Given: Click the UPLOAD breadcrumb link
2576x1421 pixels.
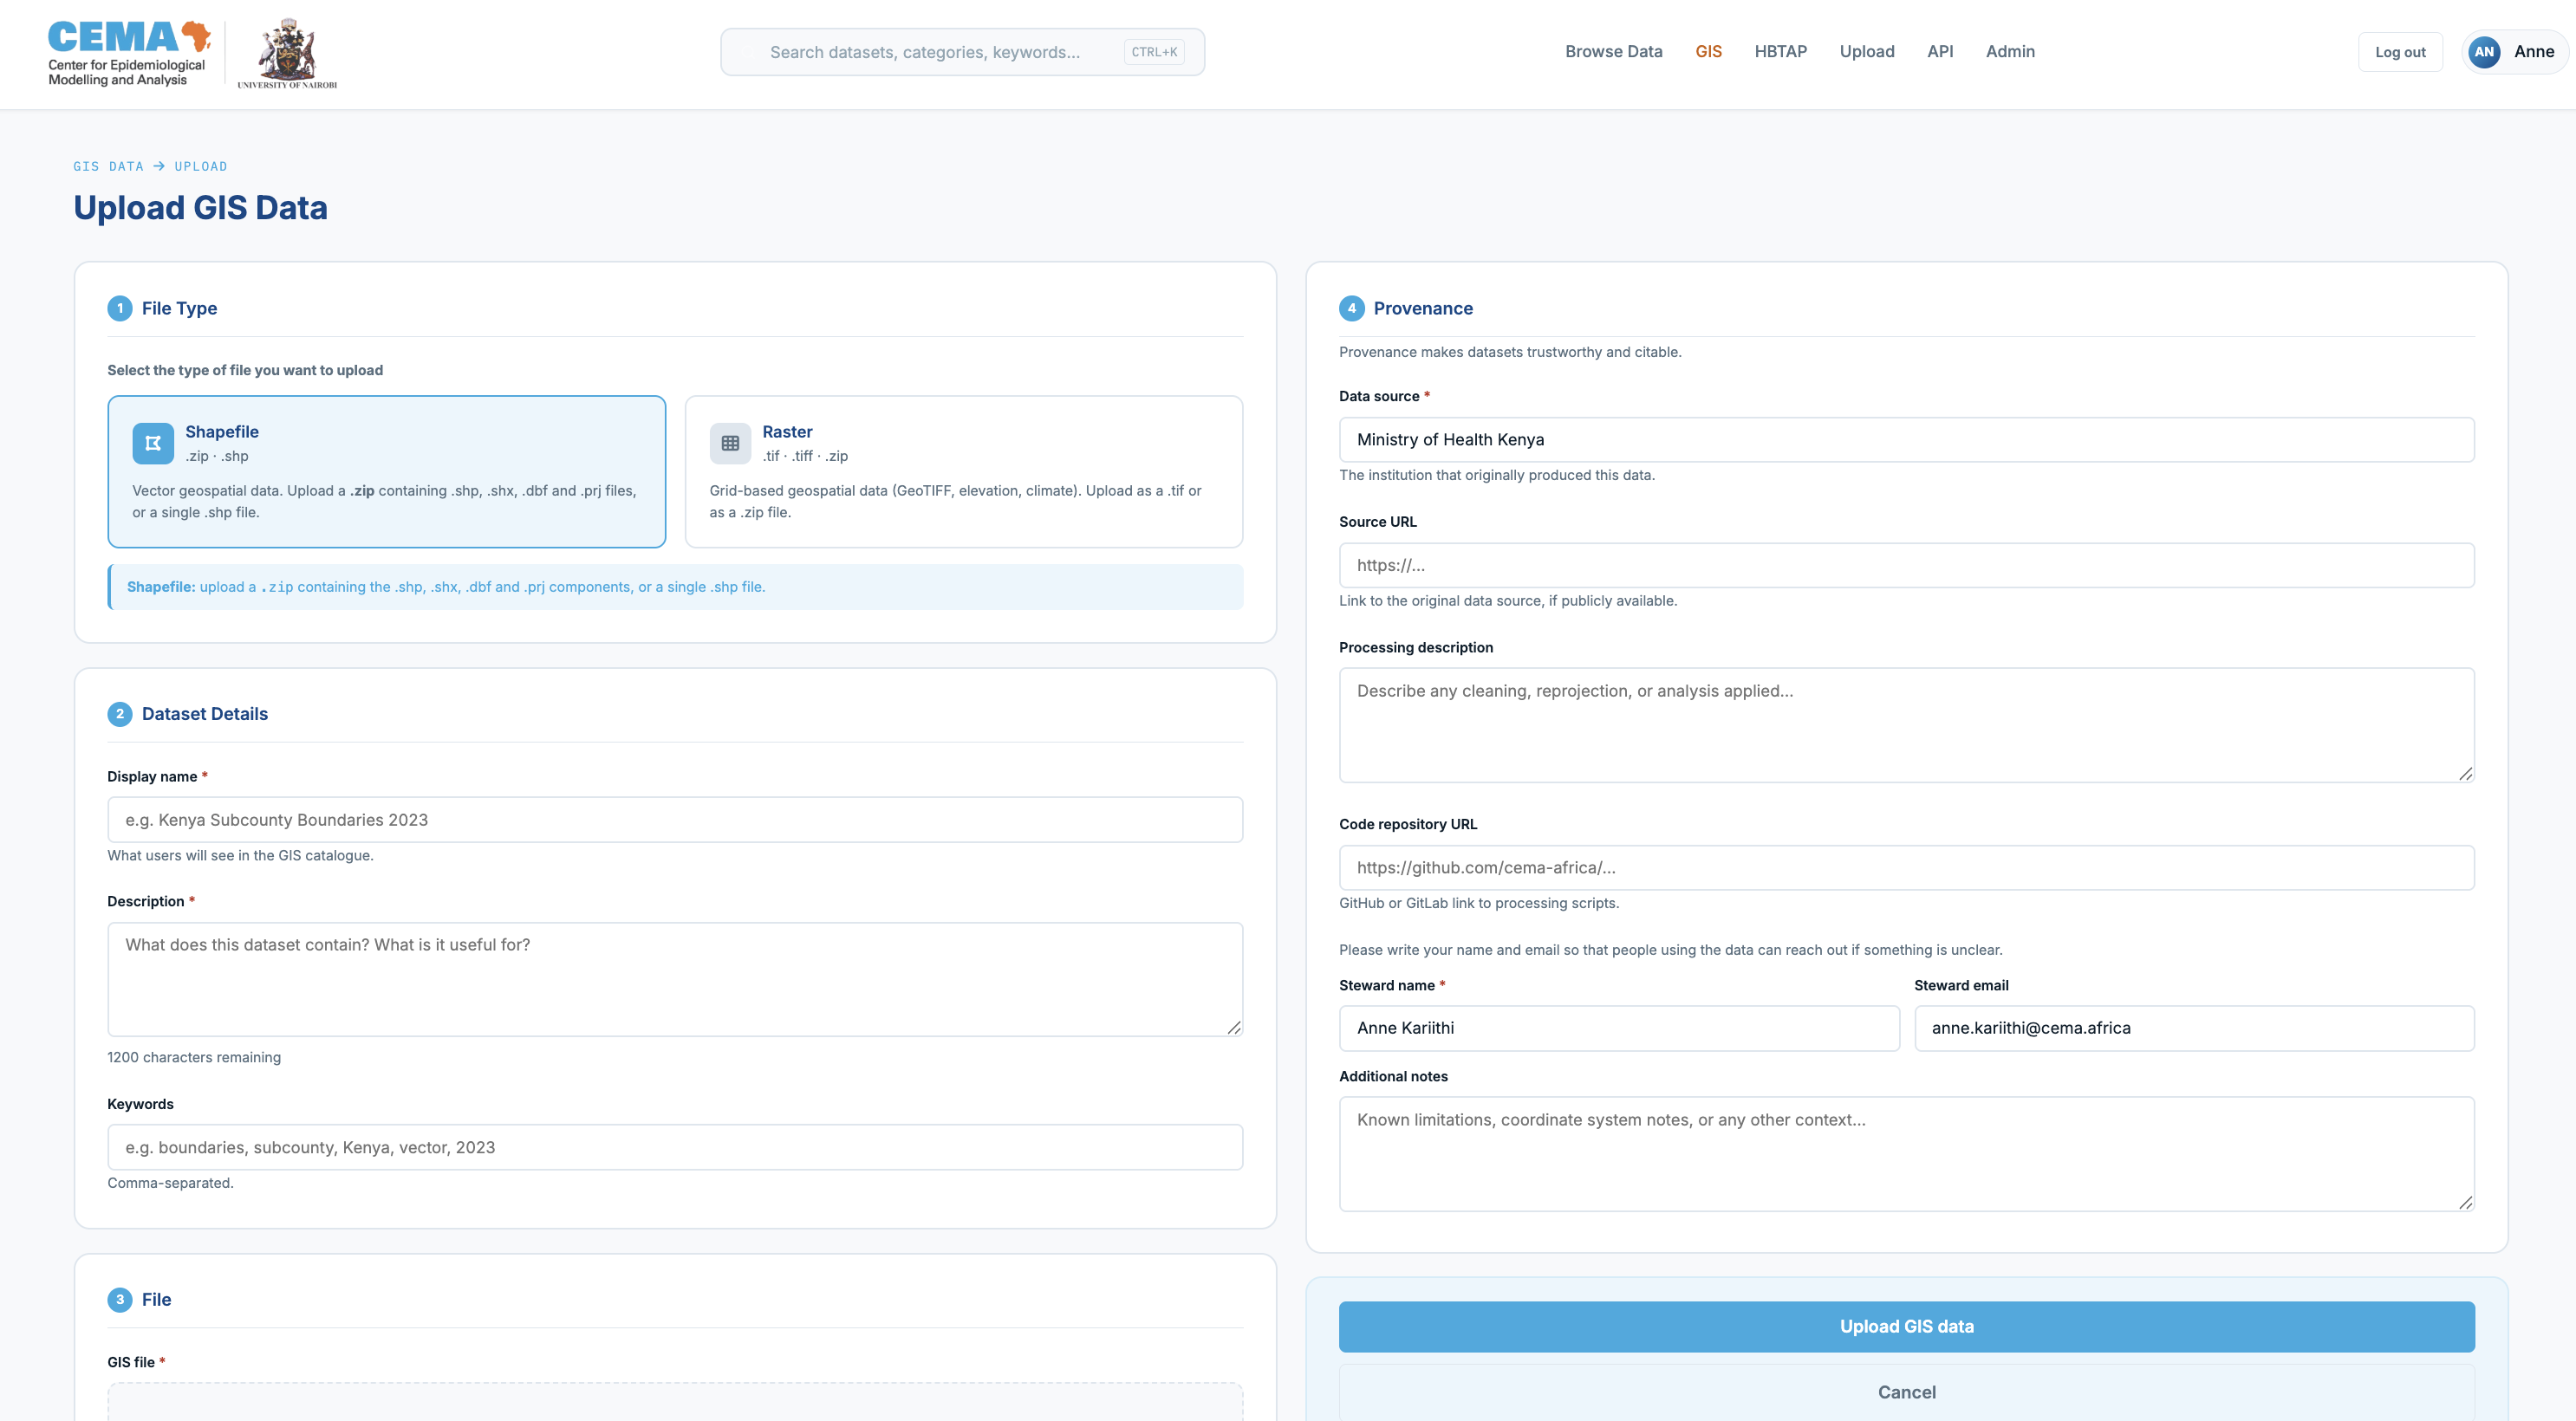Looking at the screenshot, I should (201, 166).
